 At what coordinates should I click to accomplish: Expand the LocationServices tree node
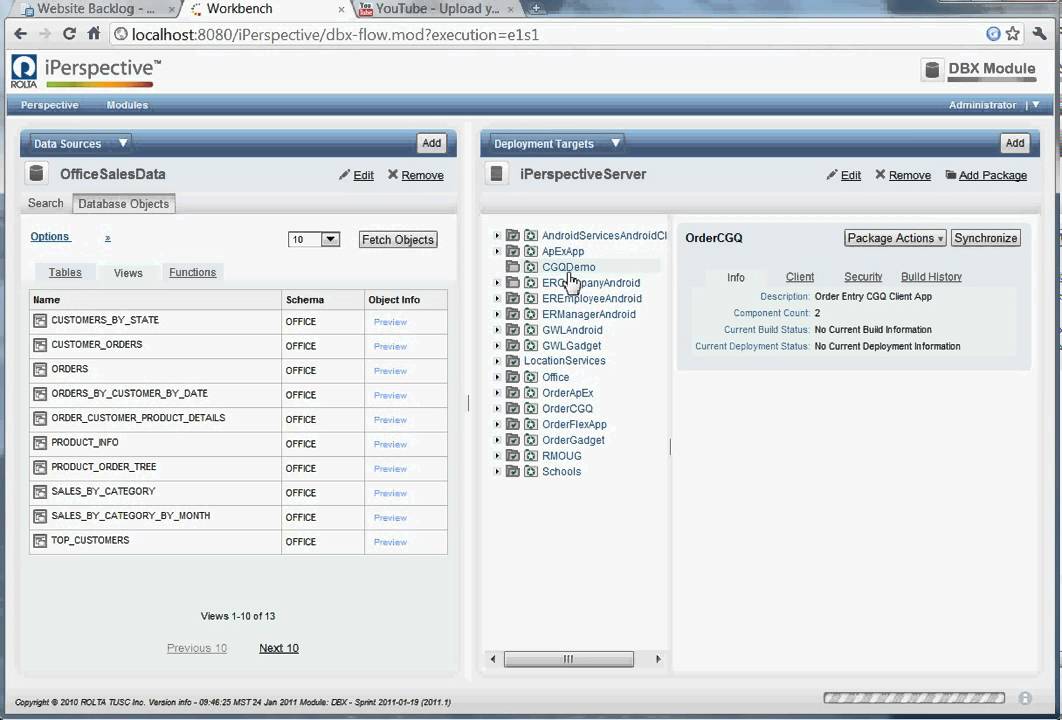tap(497, 361)
